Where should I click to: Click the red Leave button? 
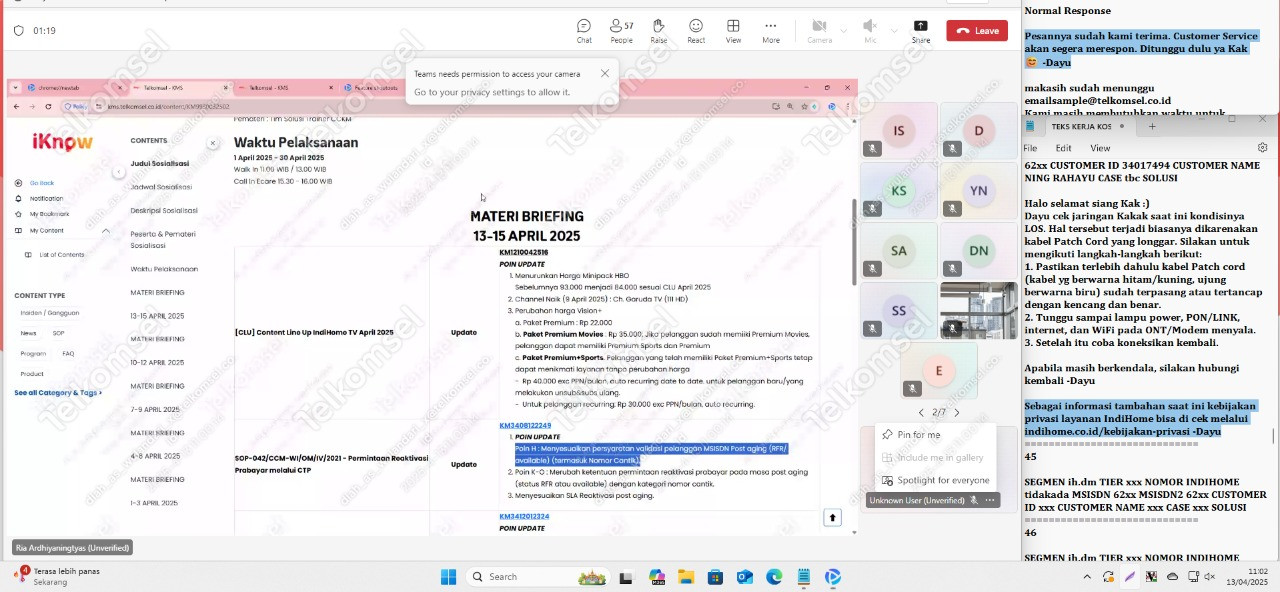[977, 31]
